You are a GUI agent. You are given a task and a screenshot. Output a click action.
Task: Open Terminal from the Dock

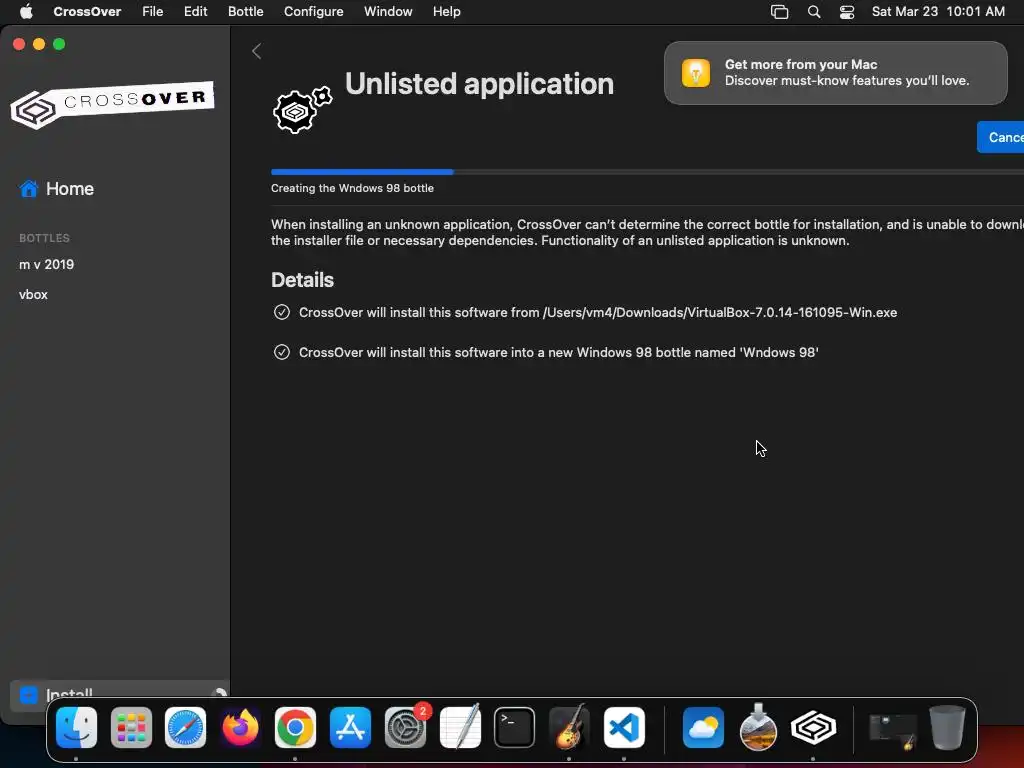(515, 728)
